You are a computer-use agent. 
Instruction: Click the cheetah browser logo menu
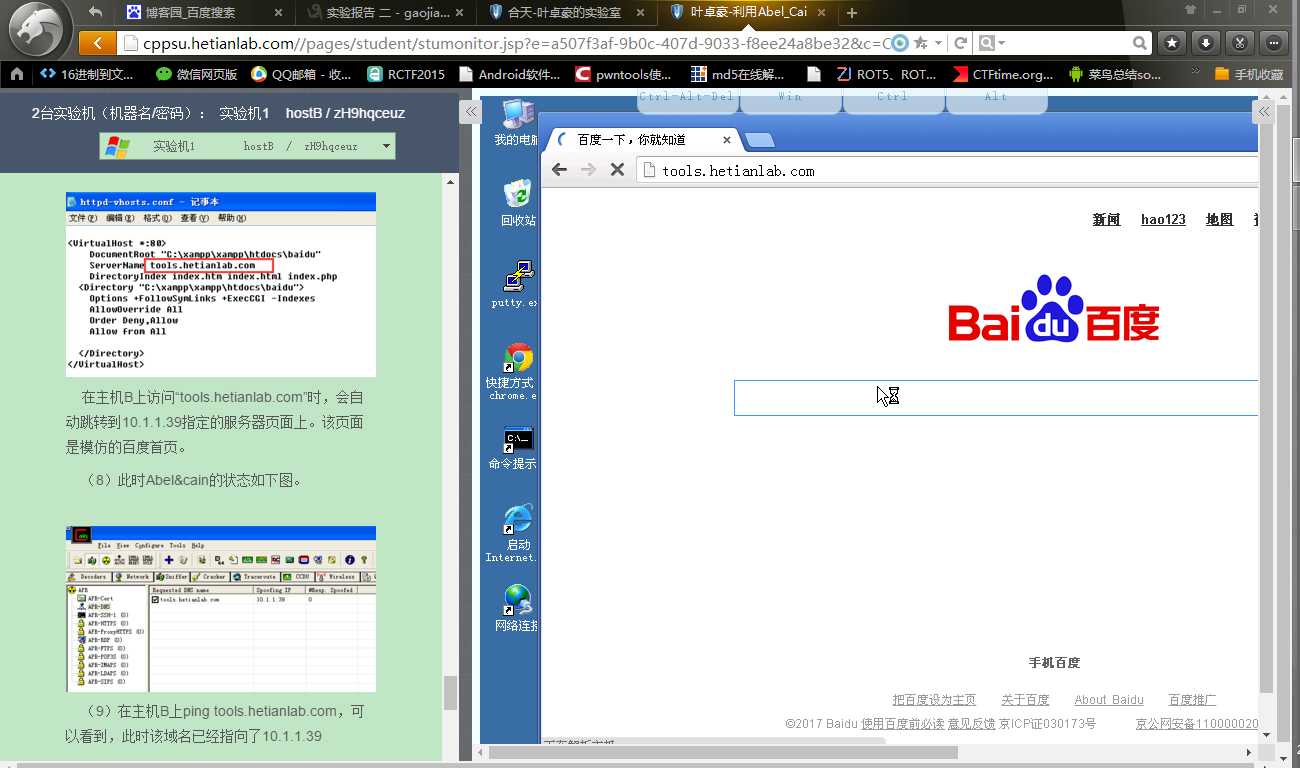[38, 30]
